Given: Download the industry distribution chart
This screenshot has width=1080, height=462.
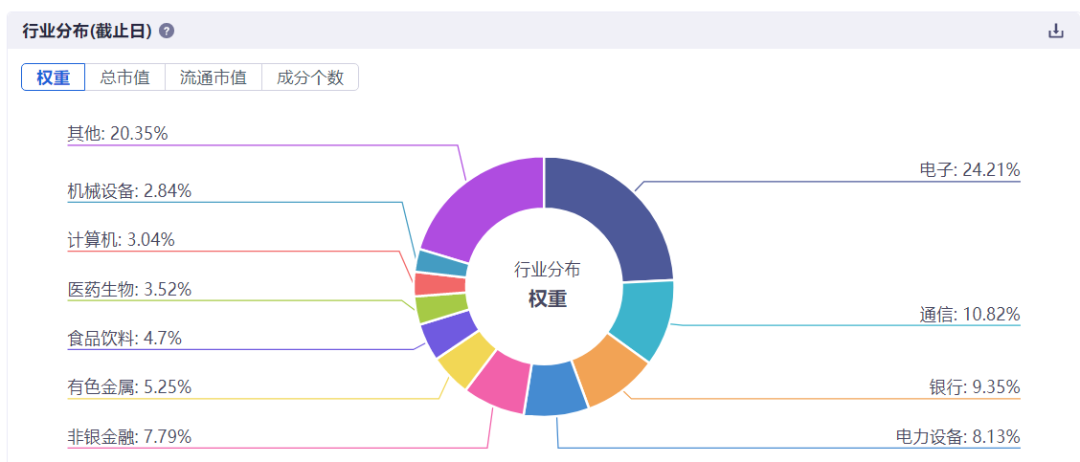Looking at the screenshot, I should 1055,31.
